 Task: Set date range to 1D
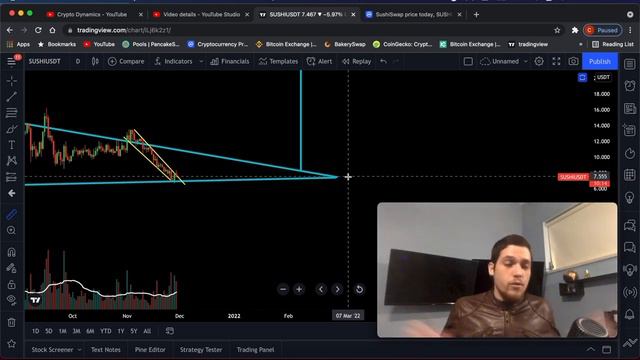(36, 331)
